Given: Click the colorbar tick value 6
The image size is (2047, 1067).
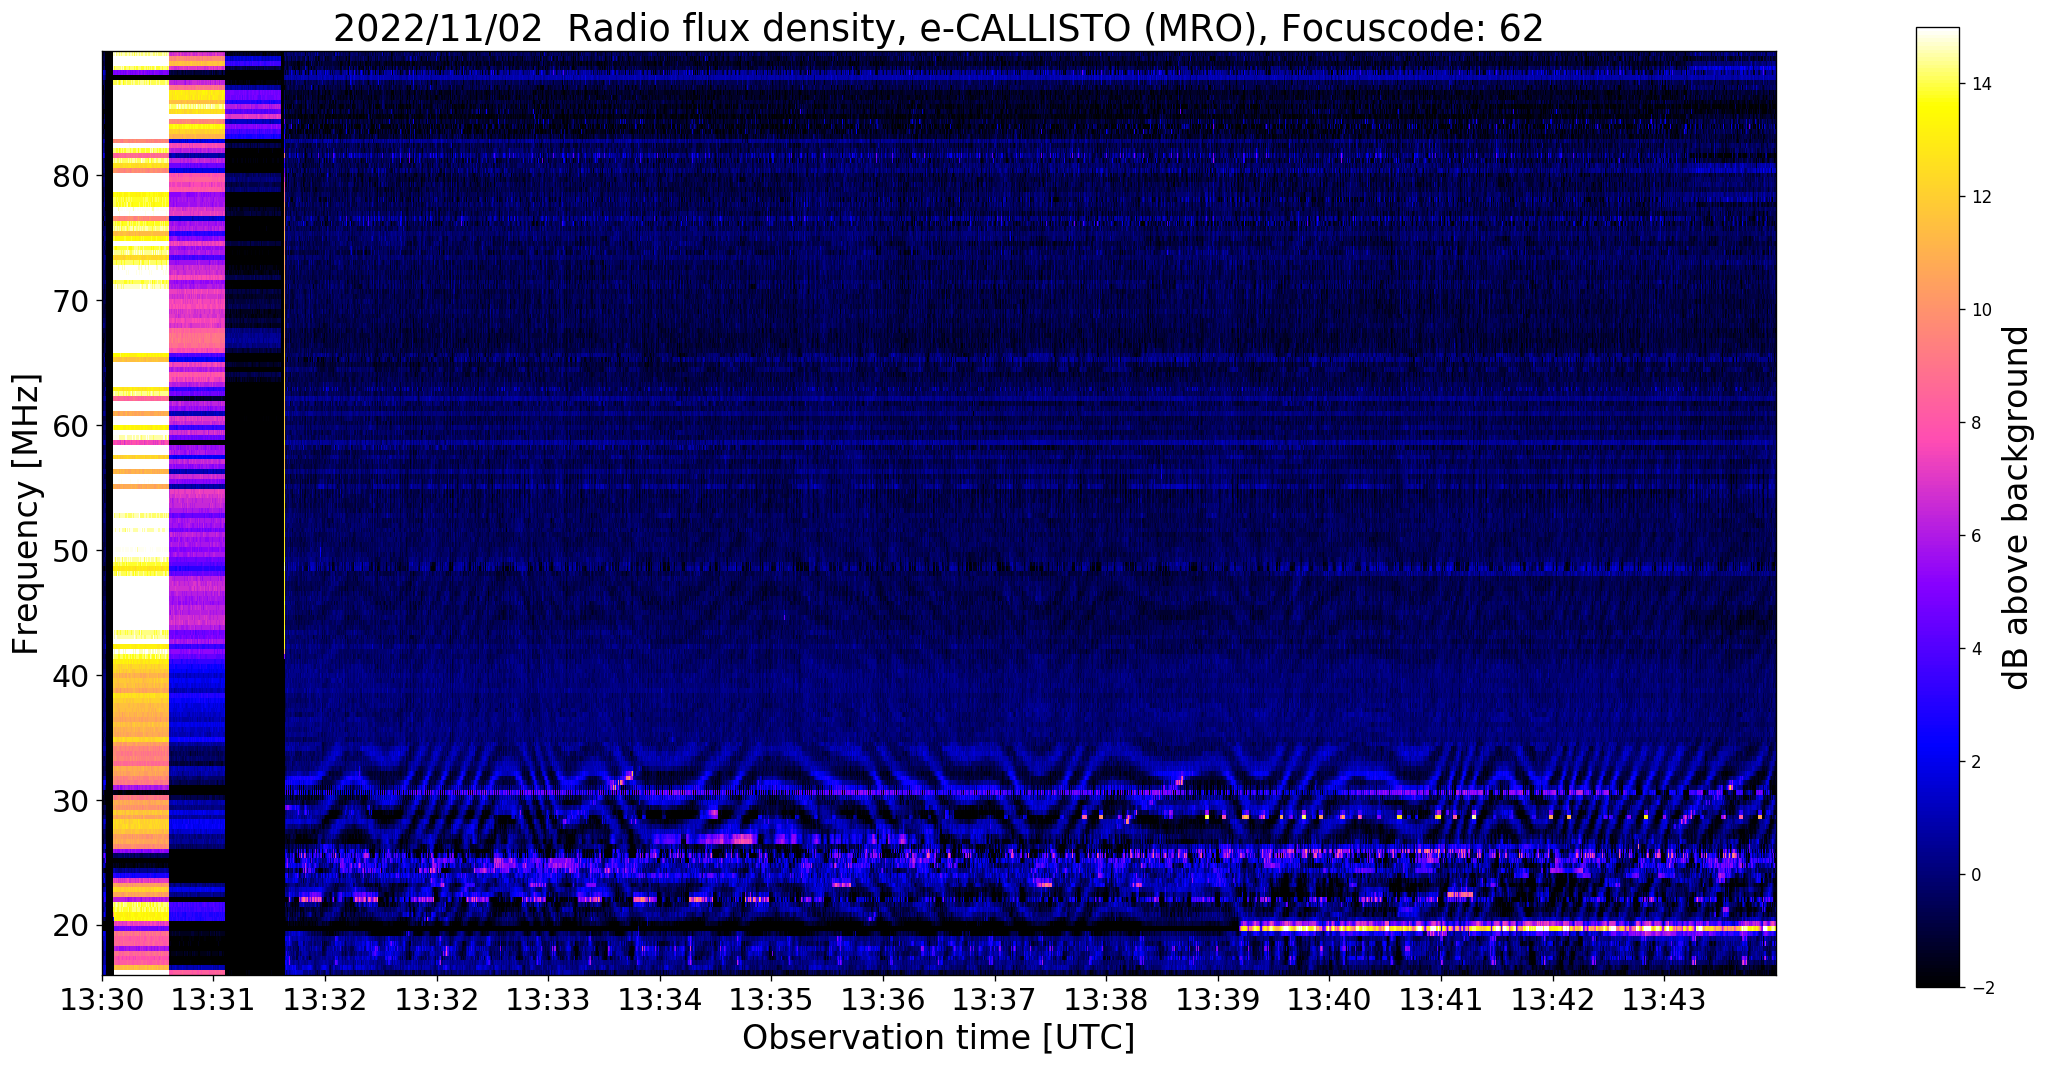Looking at the screenshot, I should click(x=1975, y=536).
